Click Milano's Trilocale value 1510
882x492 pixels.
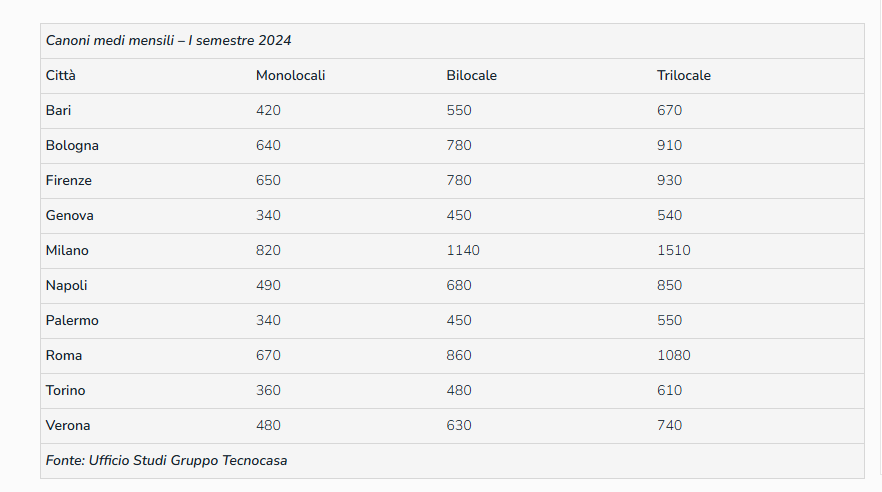coord(673,251)
